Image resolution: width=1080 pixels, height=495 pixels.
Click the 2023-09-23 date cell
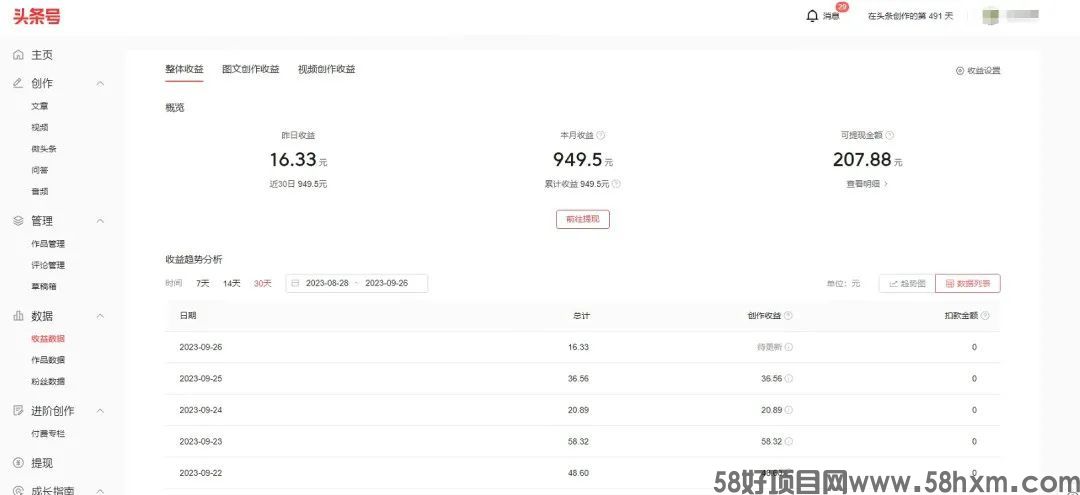tap(200, 441)
